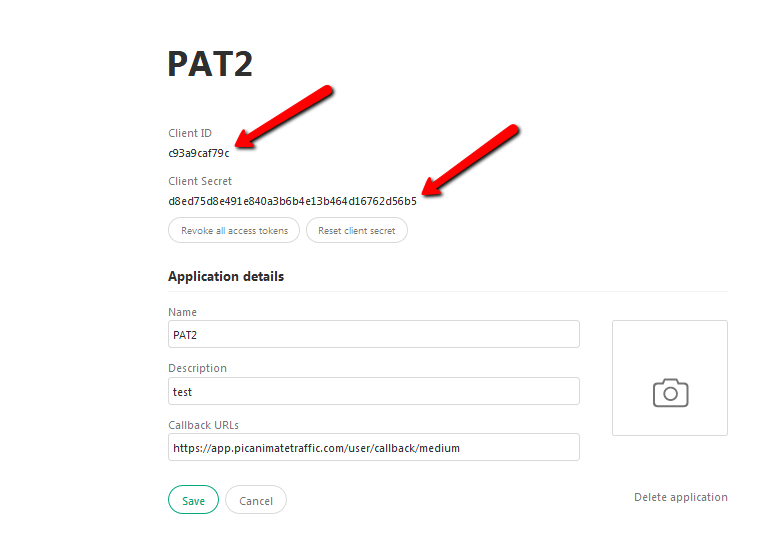Click the red arrow pointing at Client Secret

point(470,160)
